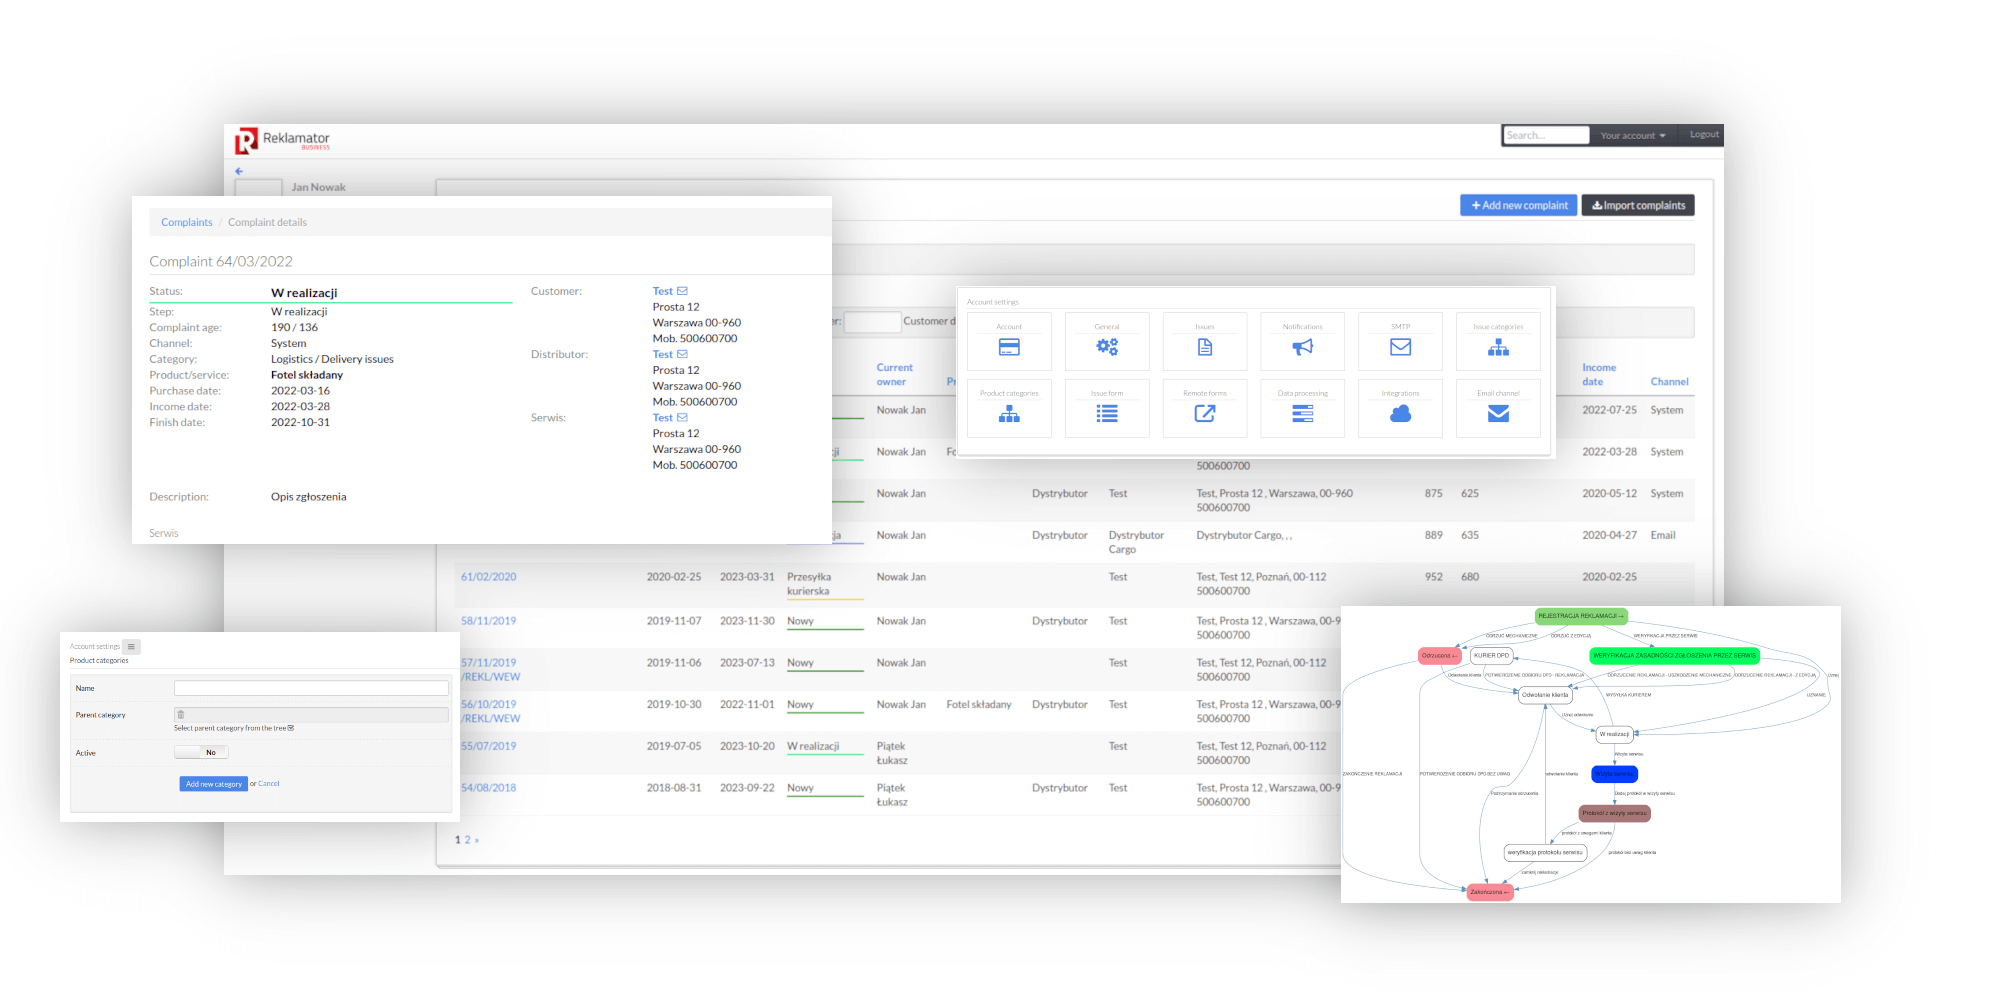Screen dimensions: 2000x1000
Task: Click the Import complaints button
Action: coord(1637,205)
